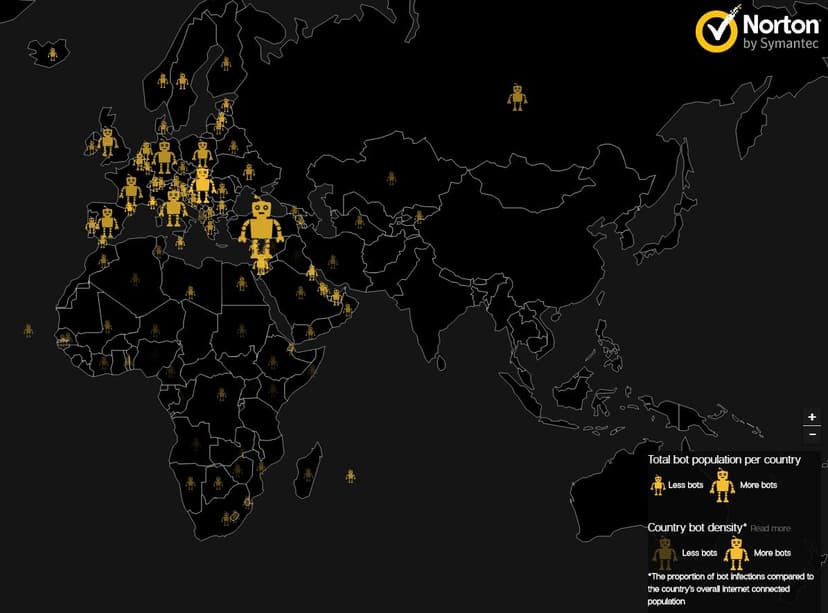Select the bot icon over Italy
Viewport: 828px width, 613px height.
(x=173, y=209)
